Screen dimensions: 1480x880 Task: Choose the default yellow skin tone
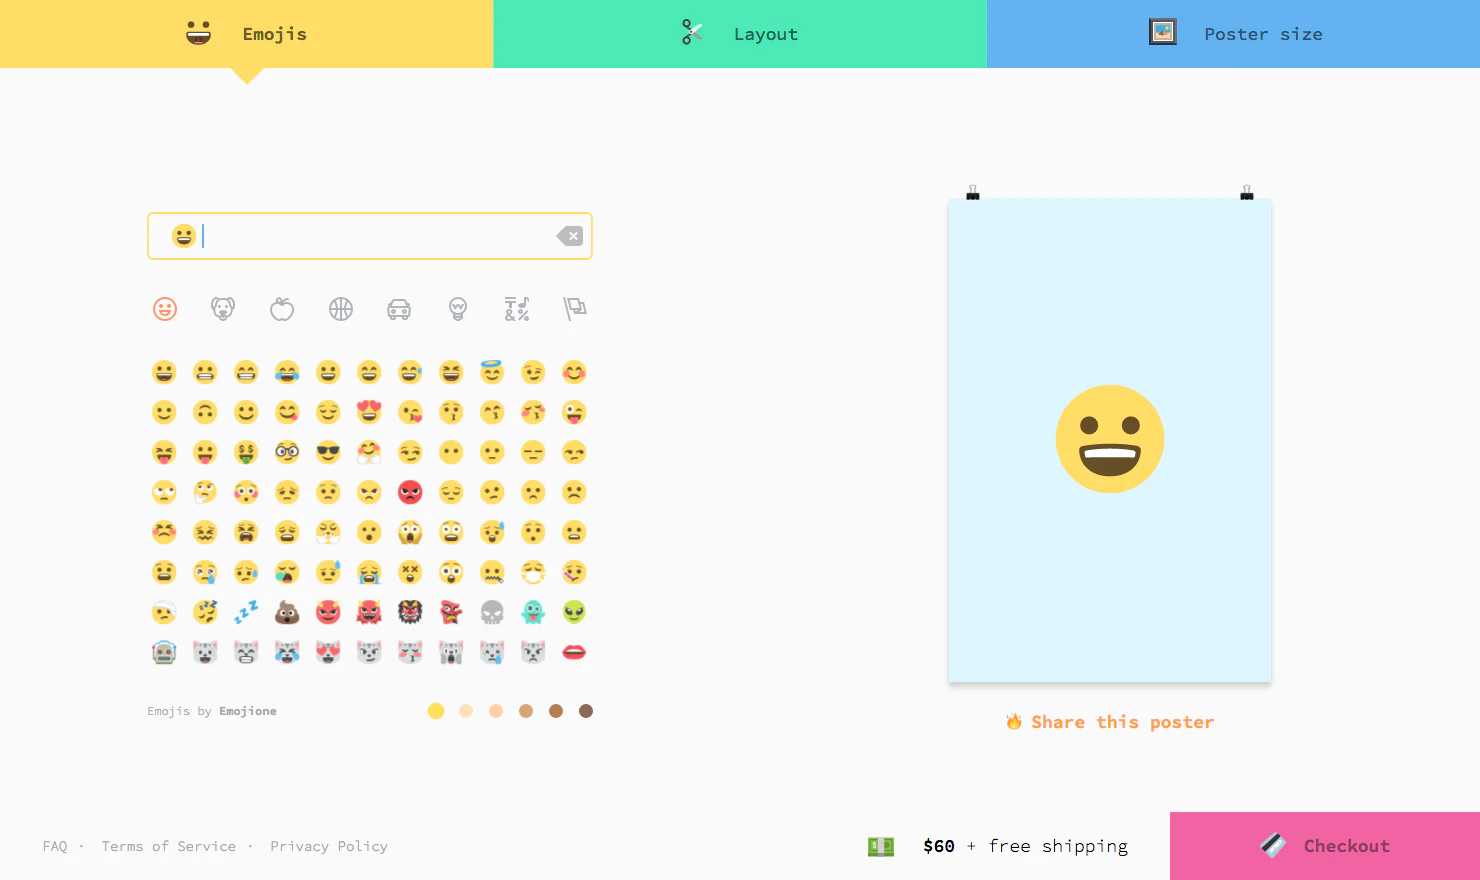436,711
